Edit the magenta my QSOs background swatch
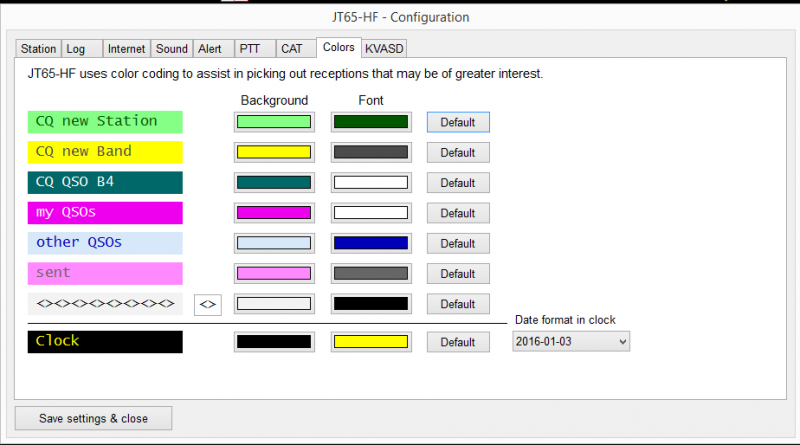The image size is (800, 445). pos(274,213)
